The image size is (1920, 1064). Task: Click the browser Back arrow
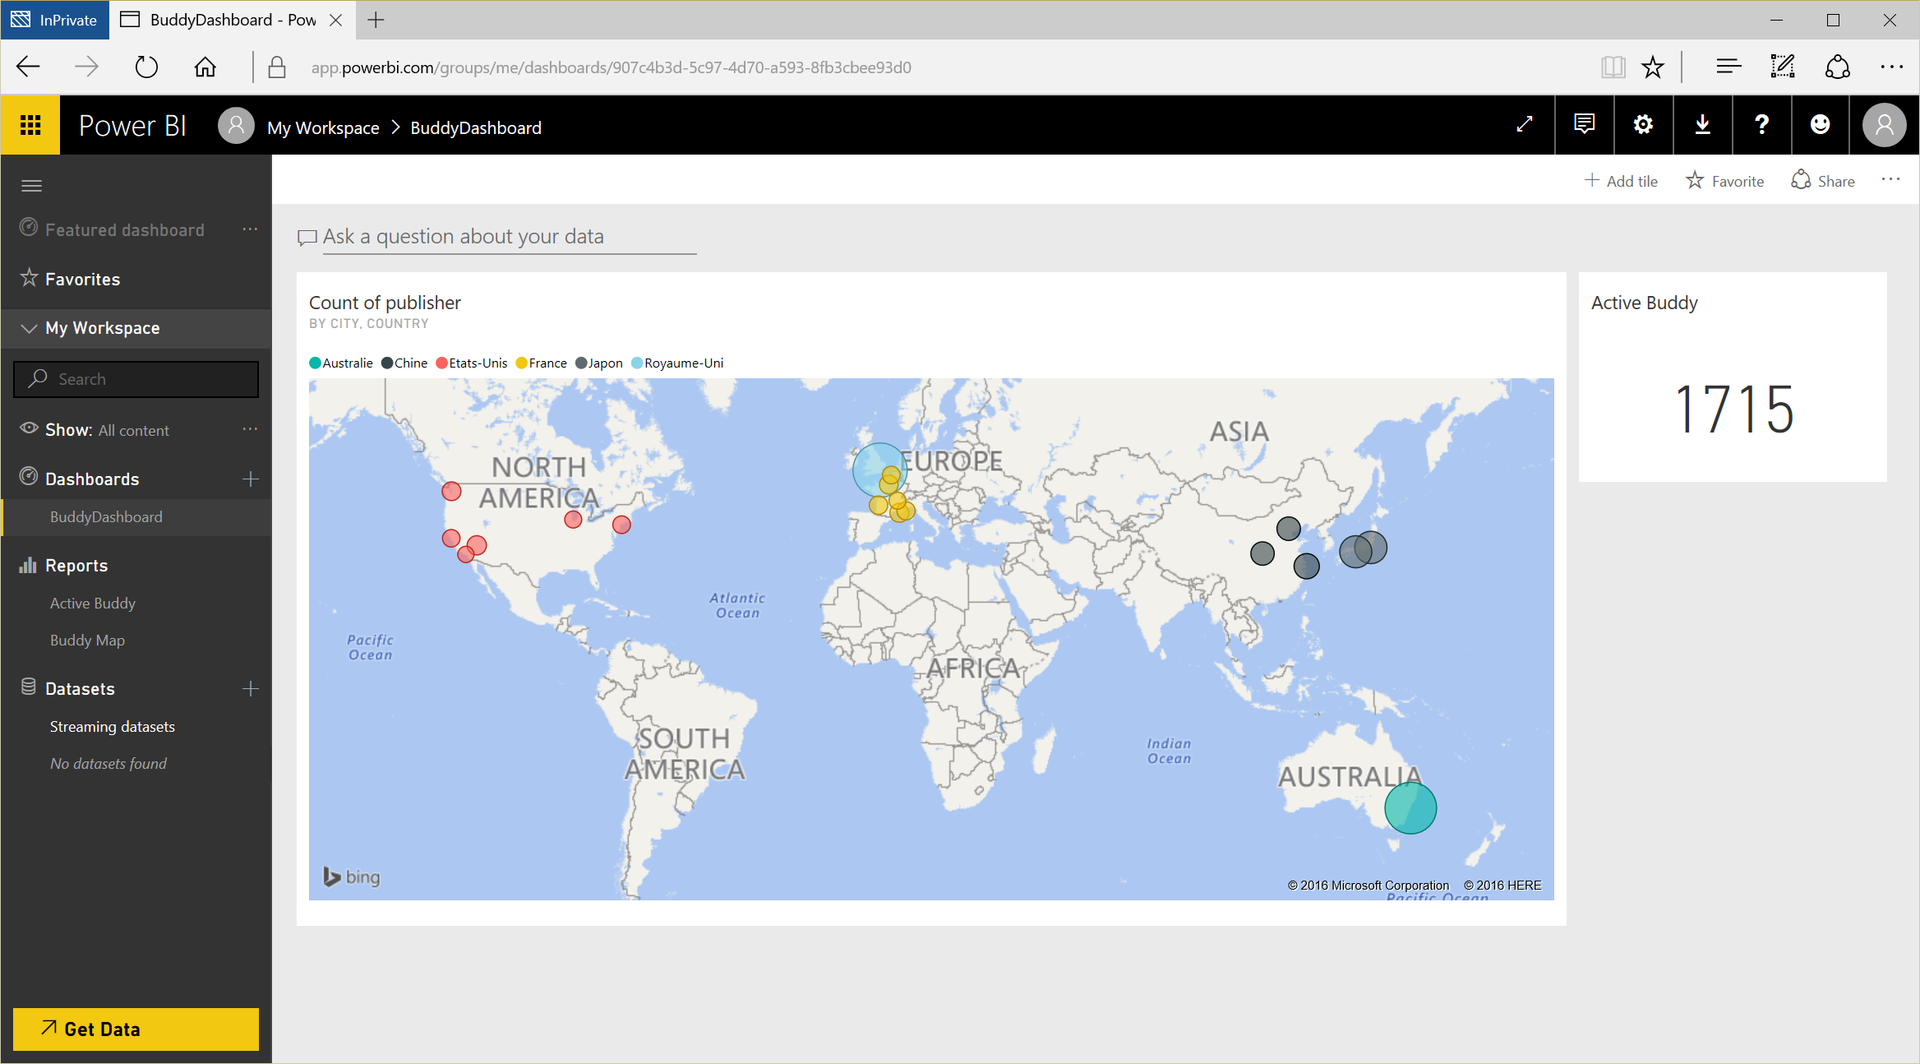click(28, 67)
